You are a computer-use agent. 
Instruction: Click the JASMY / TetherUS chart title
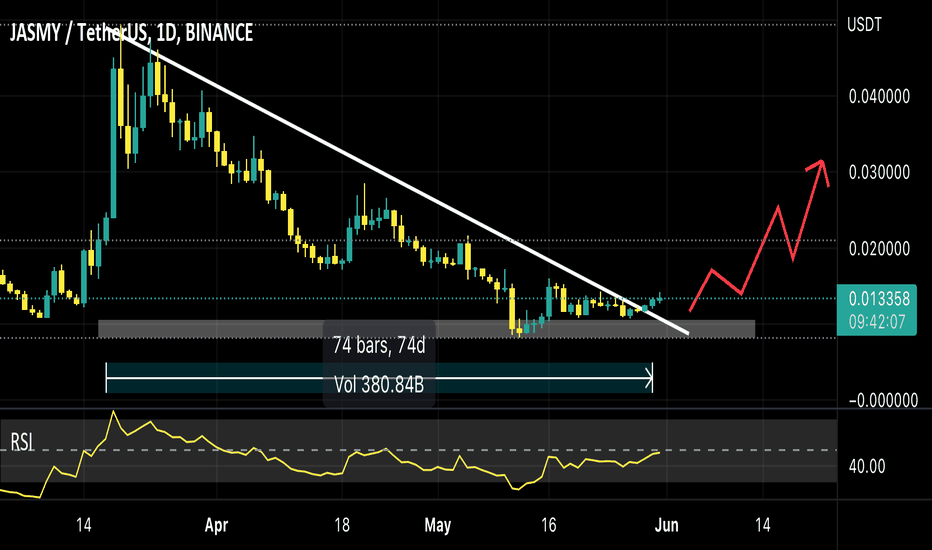coord(131,33)
